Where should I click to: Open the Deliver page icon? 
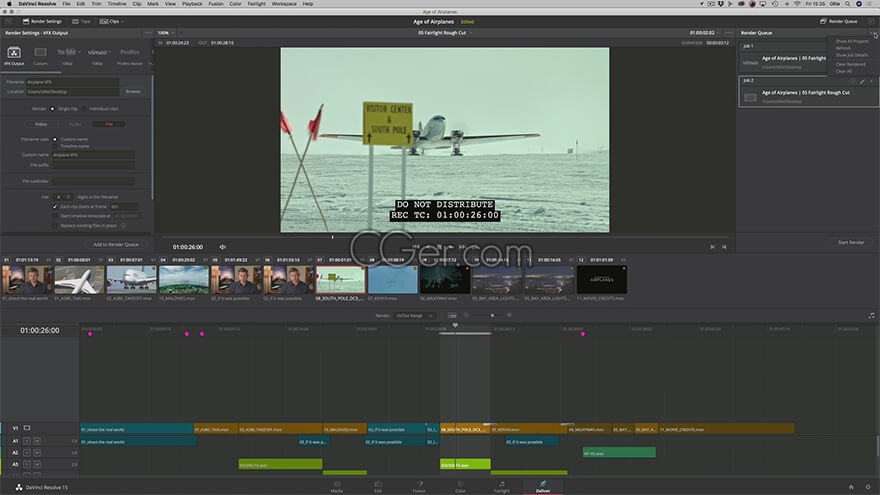[x=543, y=486]
